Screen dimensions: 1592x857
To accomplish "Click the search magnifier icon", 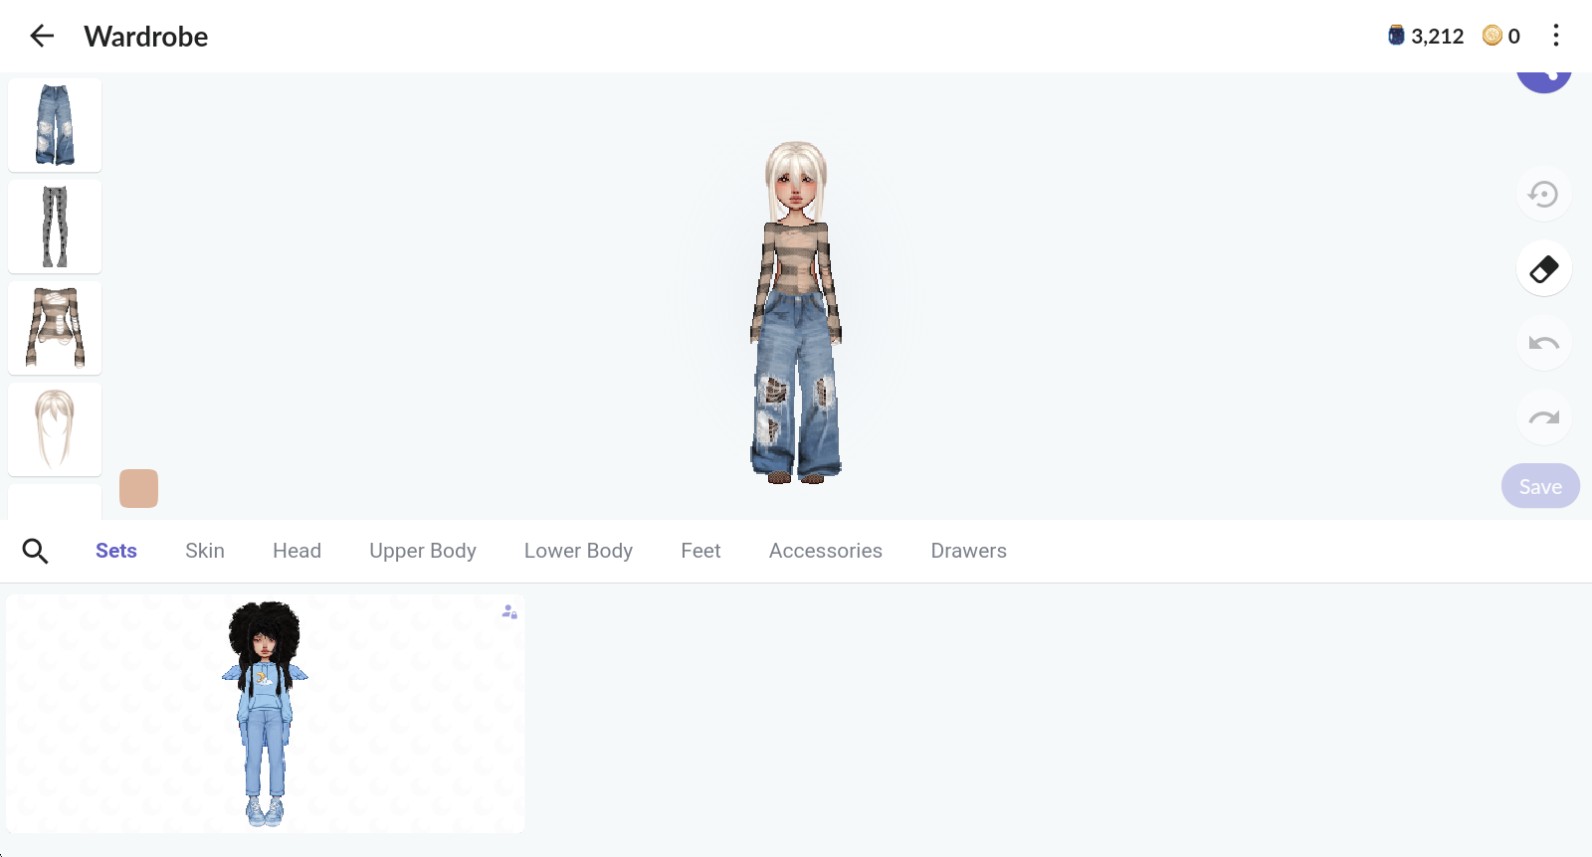I will (x=35, y=551).
